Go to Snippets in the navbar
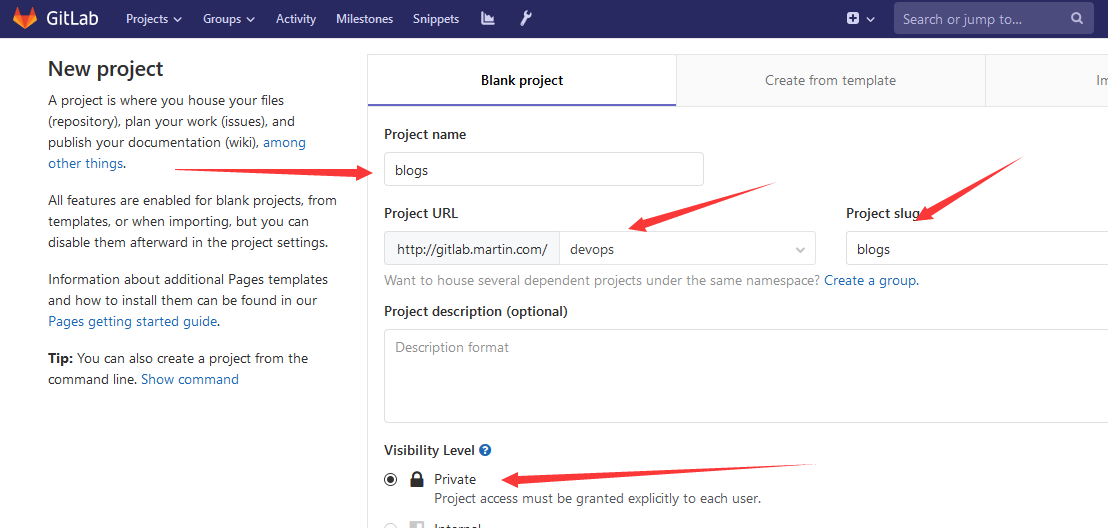The height and width of the screenshot is (528, 1108). [435, 19]
